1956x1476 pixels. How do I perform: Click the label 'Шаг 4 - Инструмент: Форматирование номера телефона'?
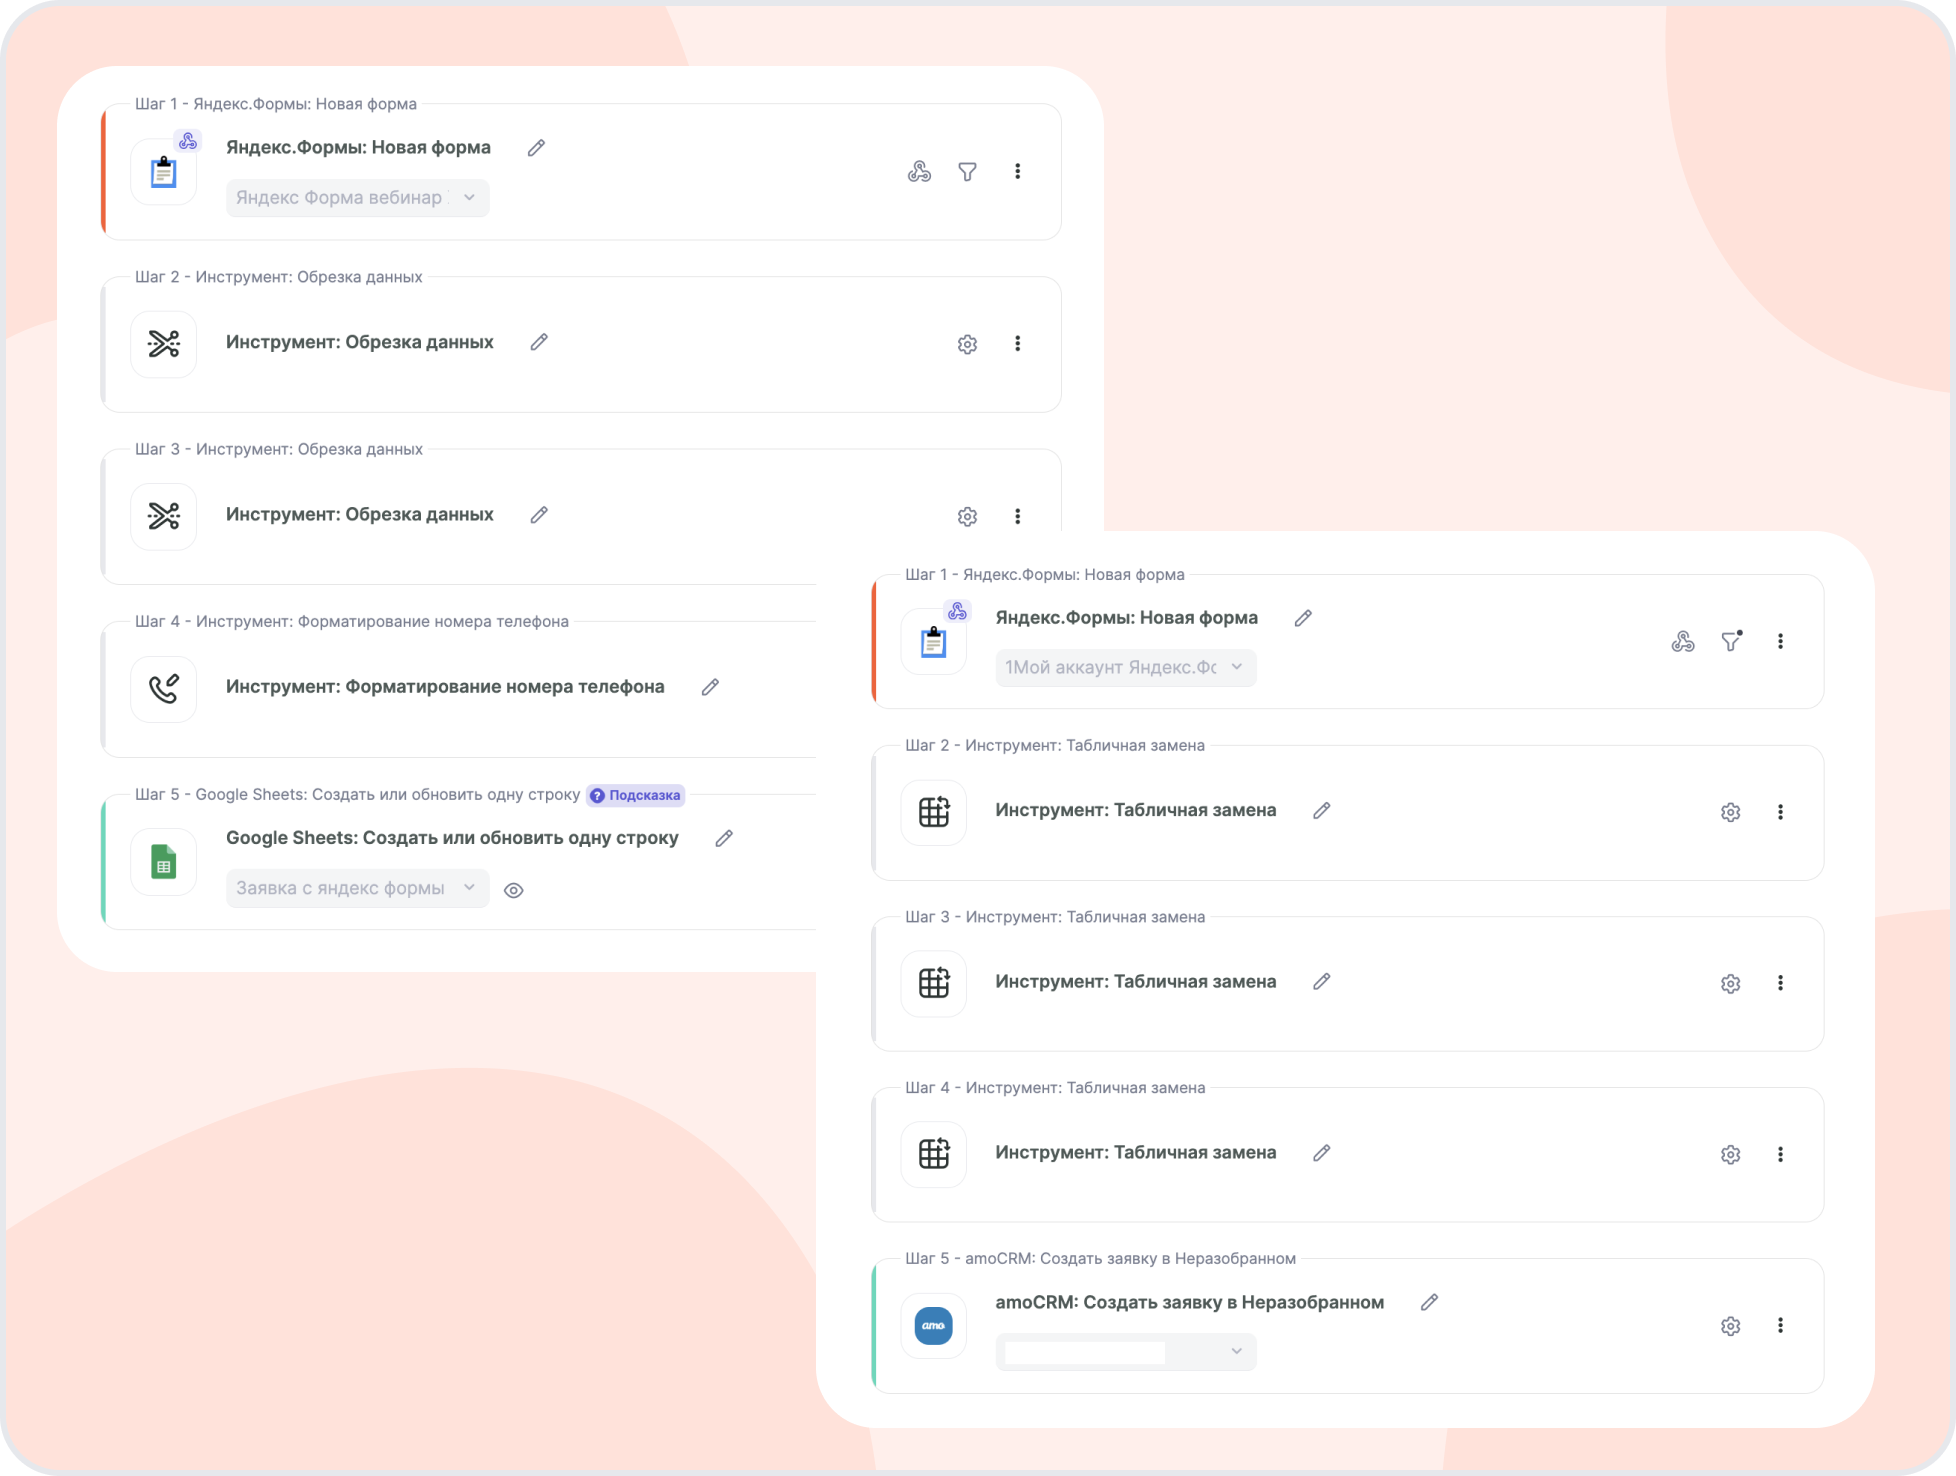click(352, 622)
